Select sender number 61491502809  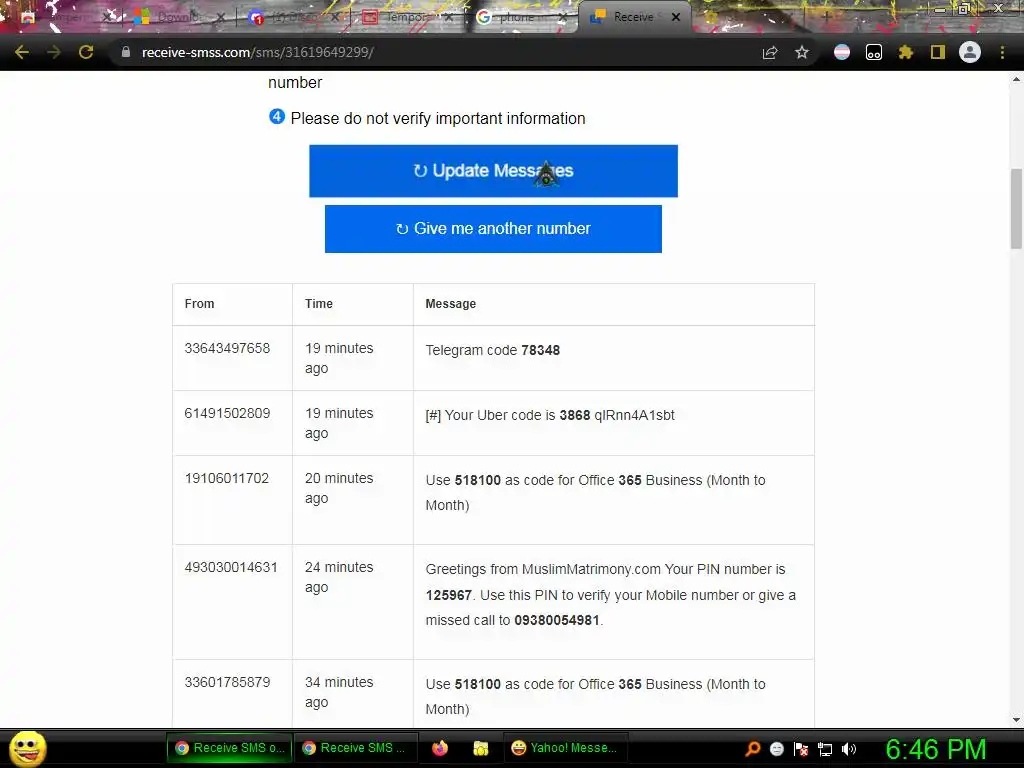coord(227,413)
